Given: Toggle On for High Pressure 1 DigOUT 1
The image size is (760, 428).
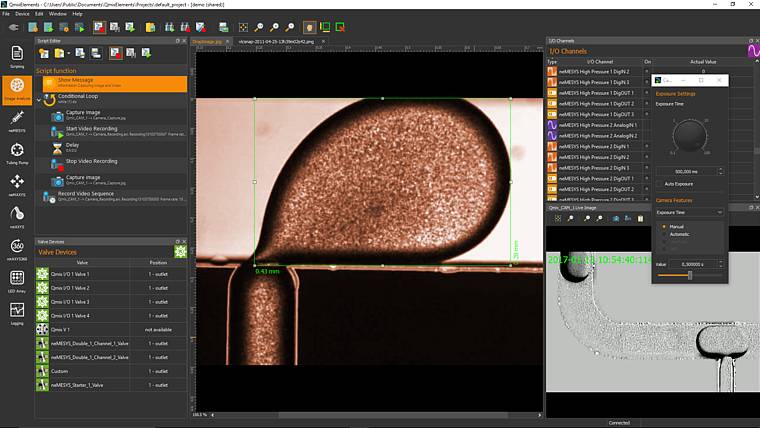Looking at the screenshot, I should point(647,93).
